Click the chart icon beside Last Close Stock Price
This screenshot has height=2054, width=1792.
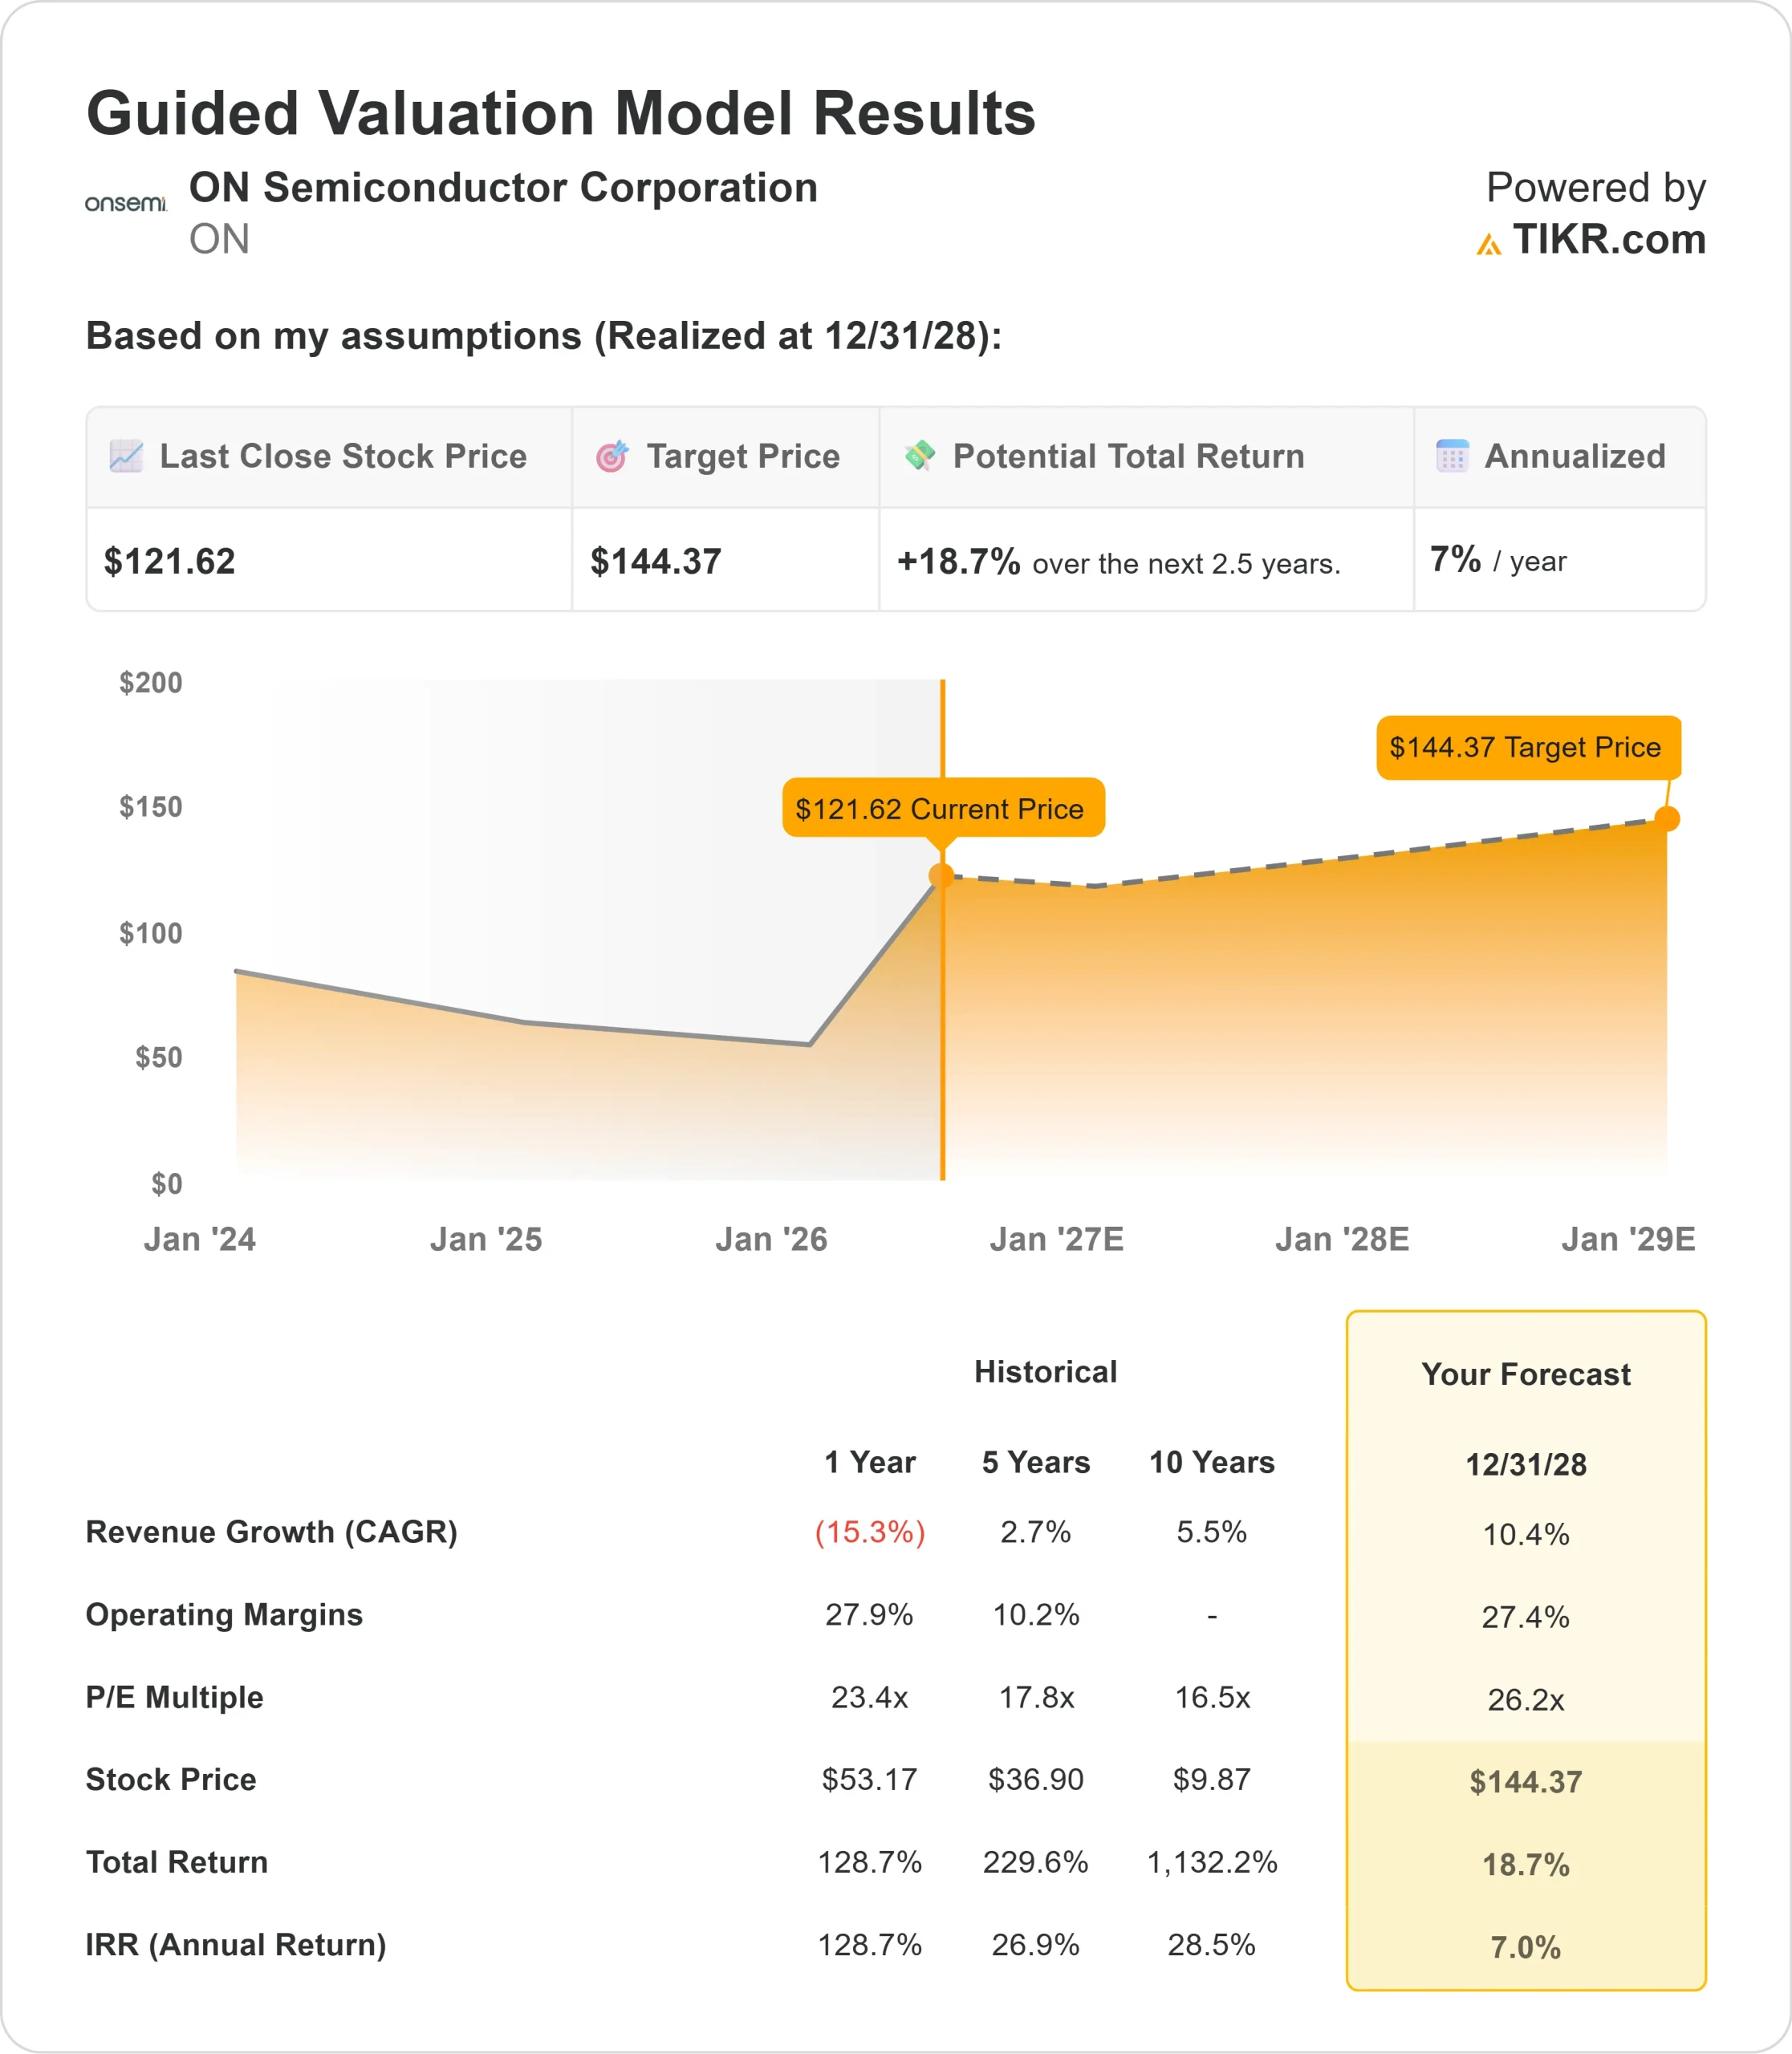[x=126, y=456]
